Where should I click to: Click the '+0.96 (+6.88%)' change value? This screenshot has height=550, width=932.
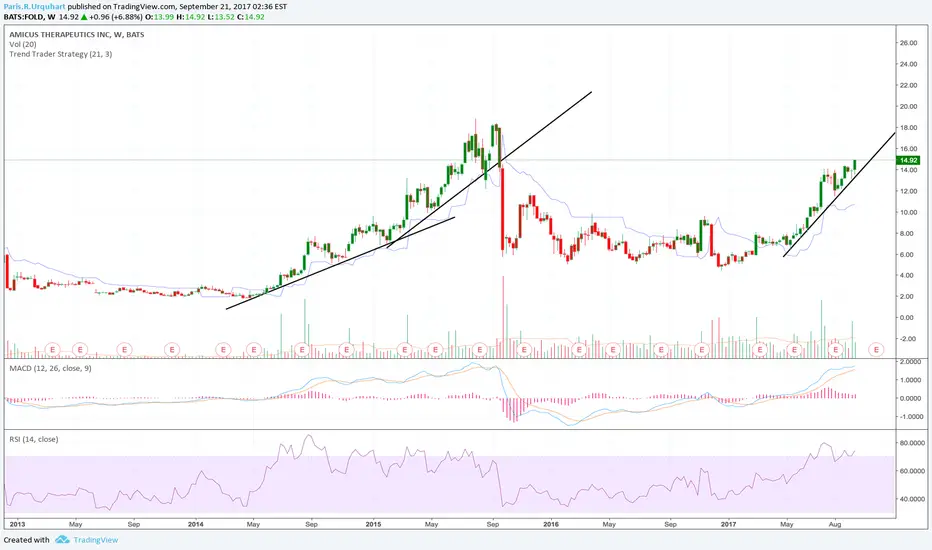click(116, 17)
